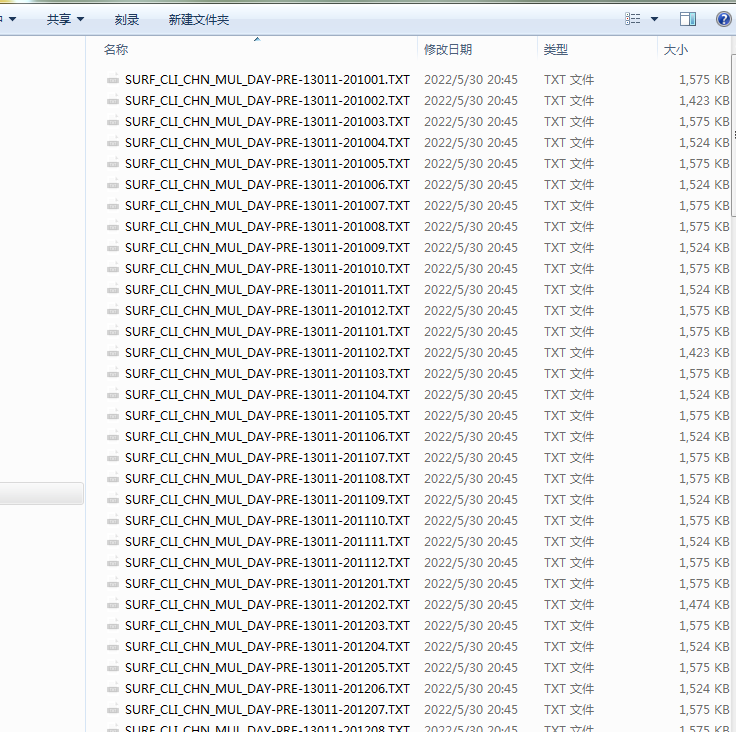Open the 共享 (Share) dropdown menu
The image size is (736, 732).
click(65, 19)
